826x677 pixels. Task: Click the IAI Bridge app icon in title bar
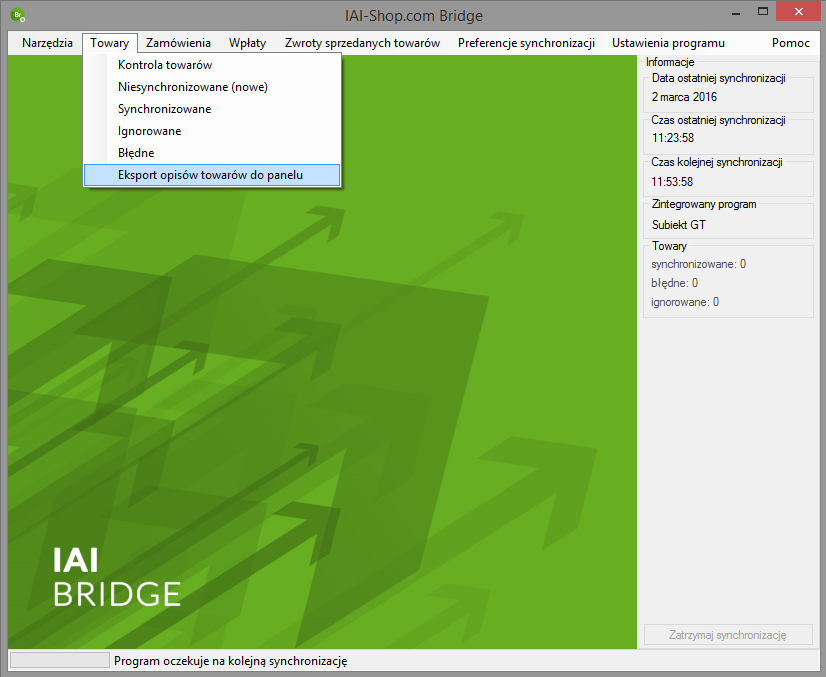point(17,15)
